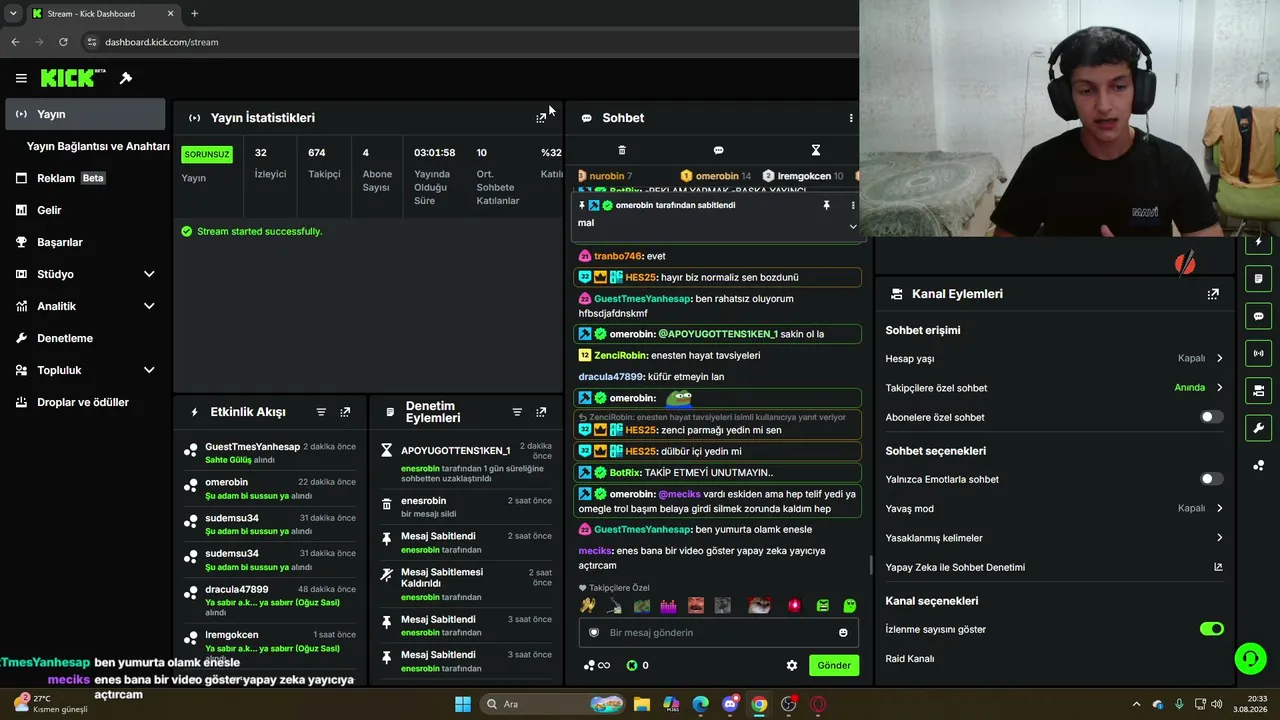
Task: Click the taskbar Ara search box
Action: (x=553, y=704)
